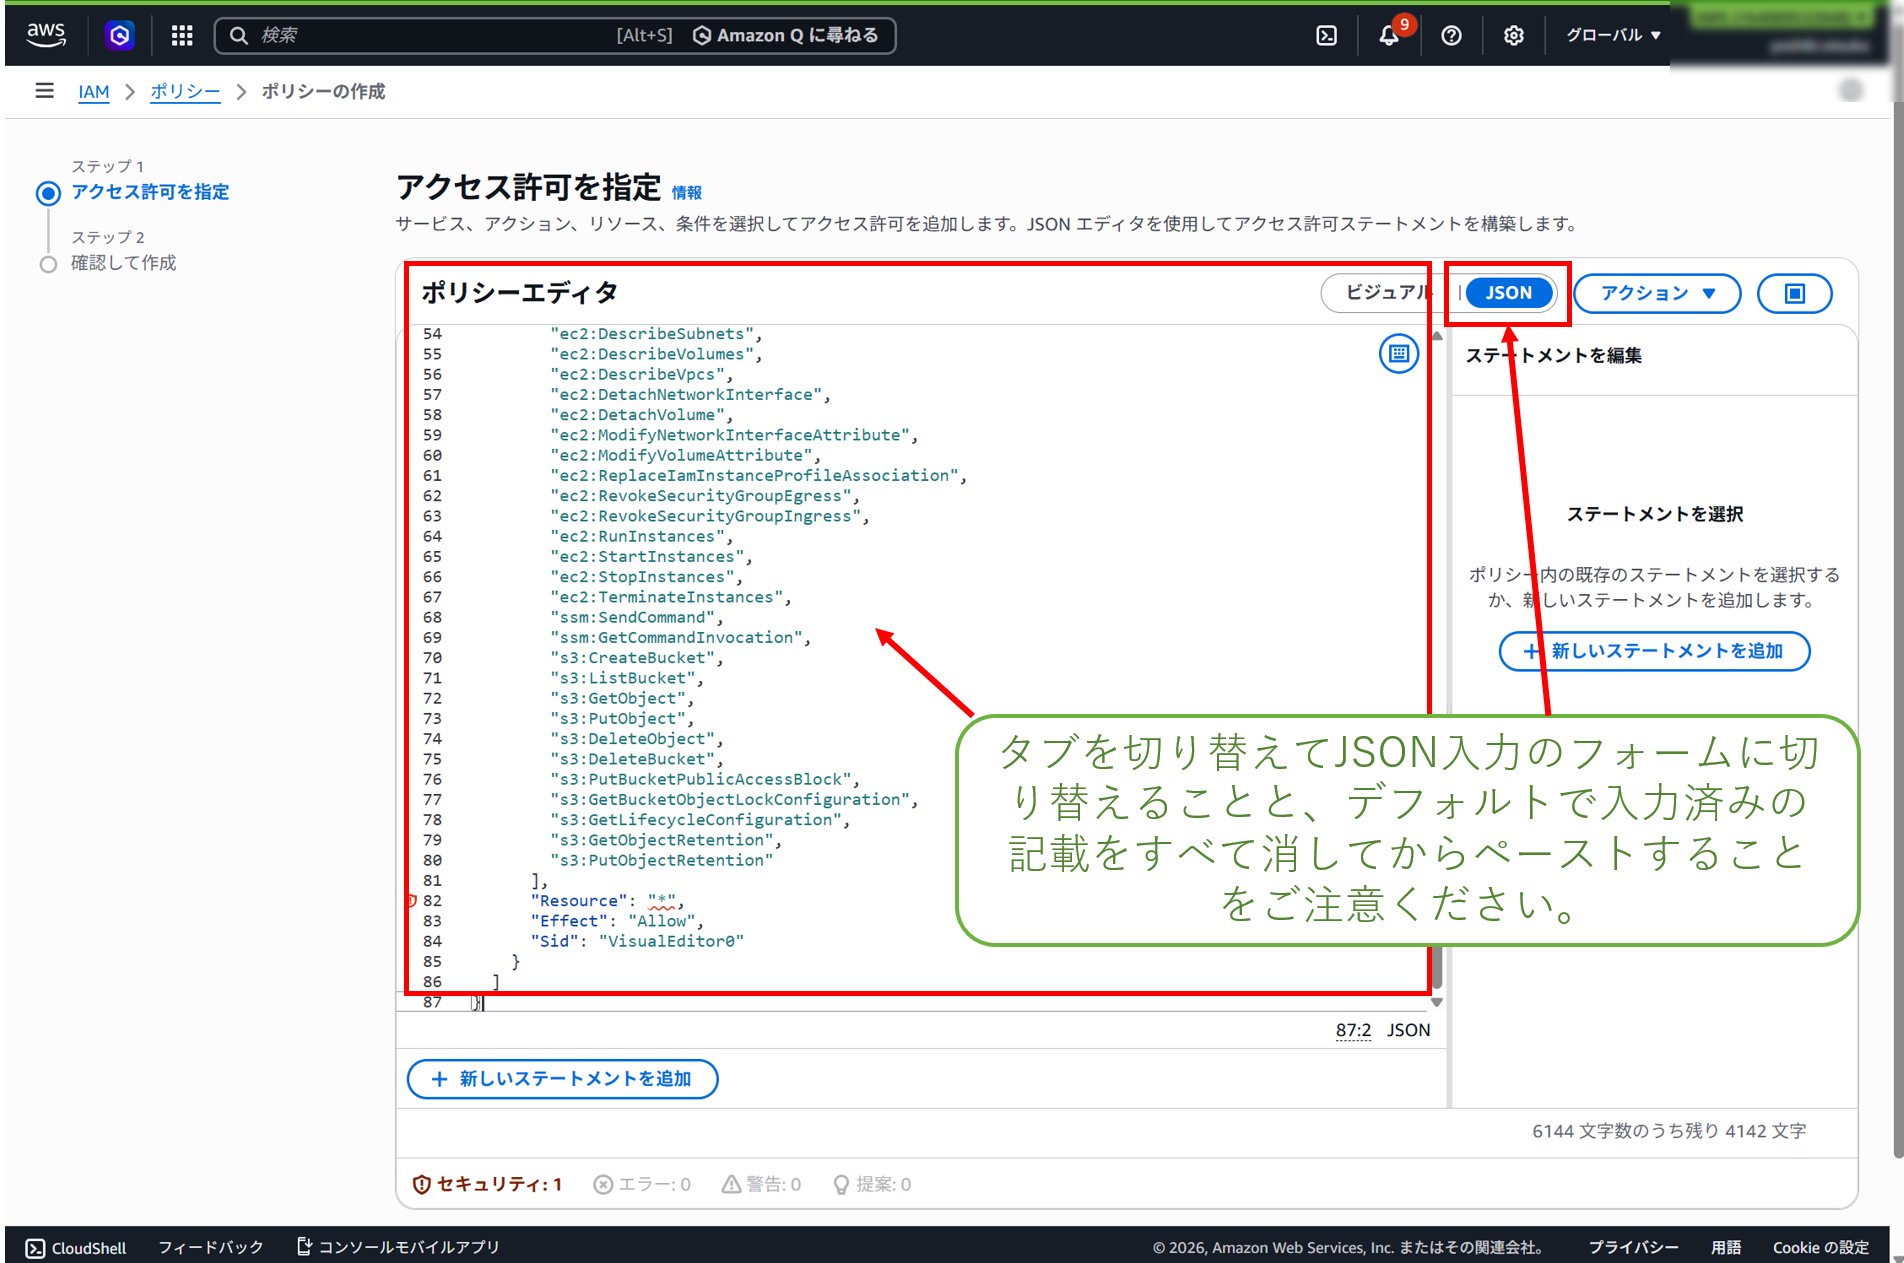Open the notifications bell
1904x1263 pixels.
pos(1389,36)
